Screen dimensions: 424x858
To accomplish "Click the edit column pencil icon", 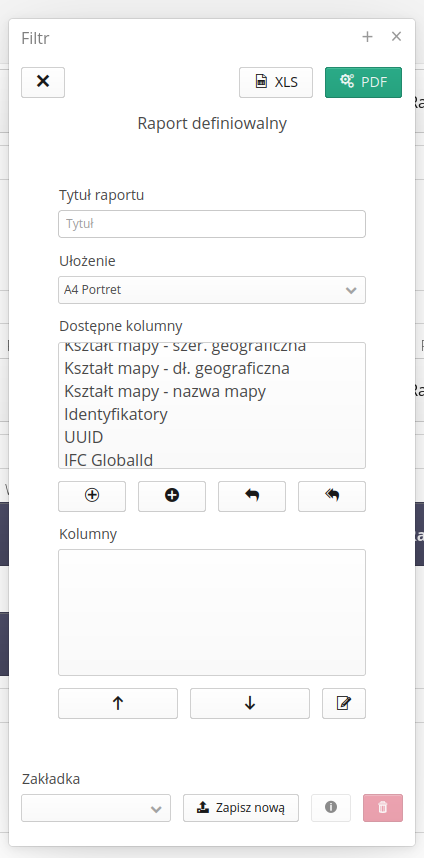I will coord(344,703).
